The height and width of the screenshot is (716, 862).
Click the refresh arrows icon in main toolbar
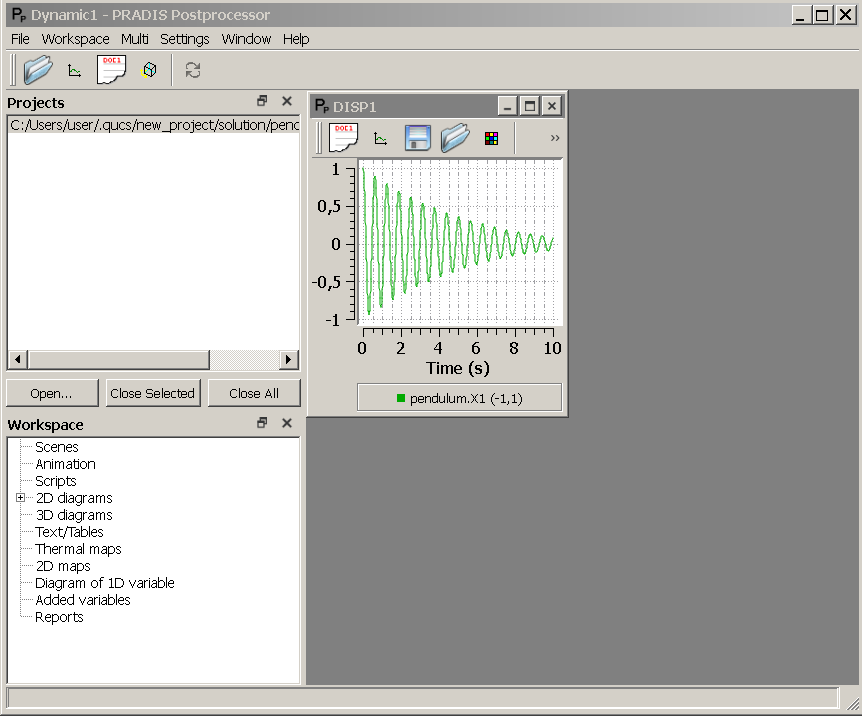coord(193,70)
